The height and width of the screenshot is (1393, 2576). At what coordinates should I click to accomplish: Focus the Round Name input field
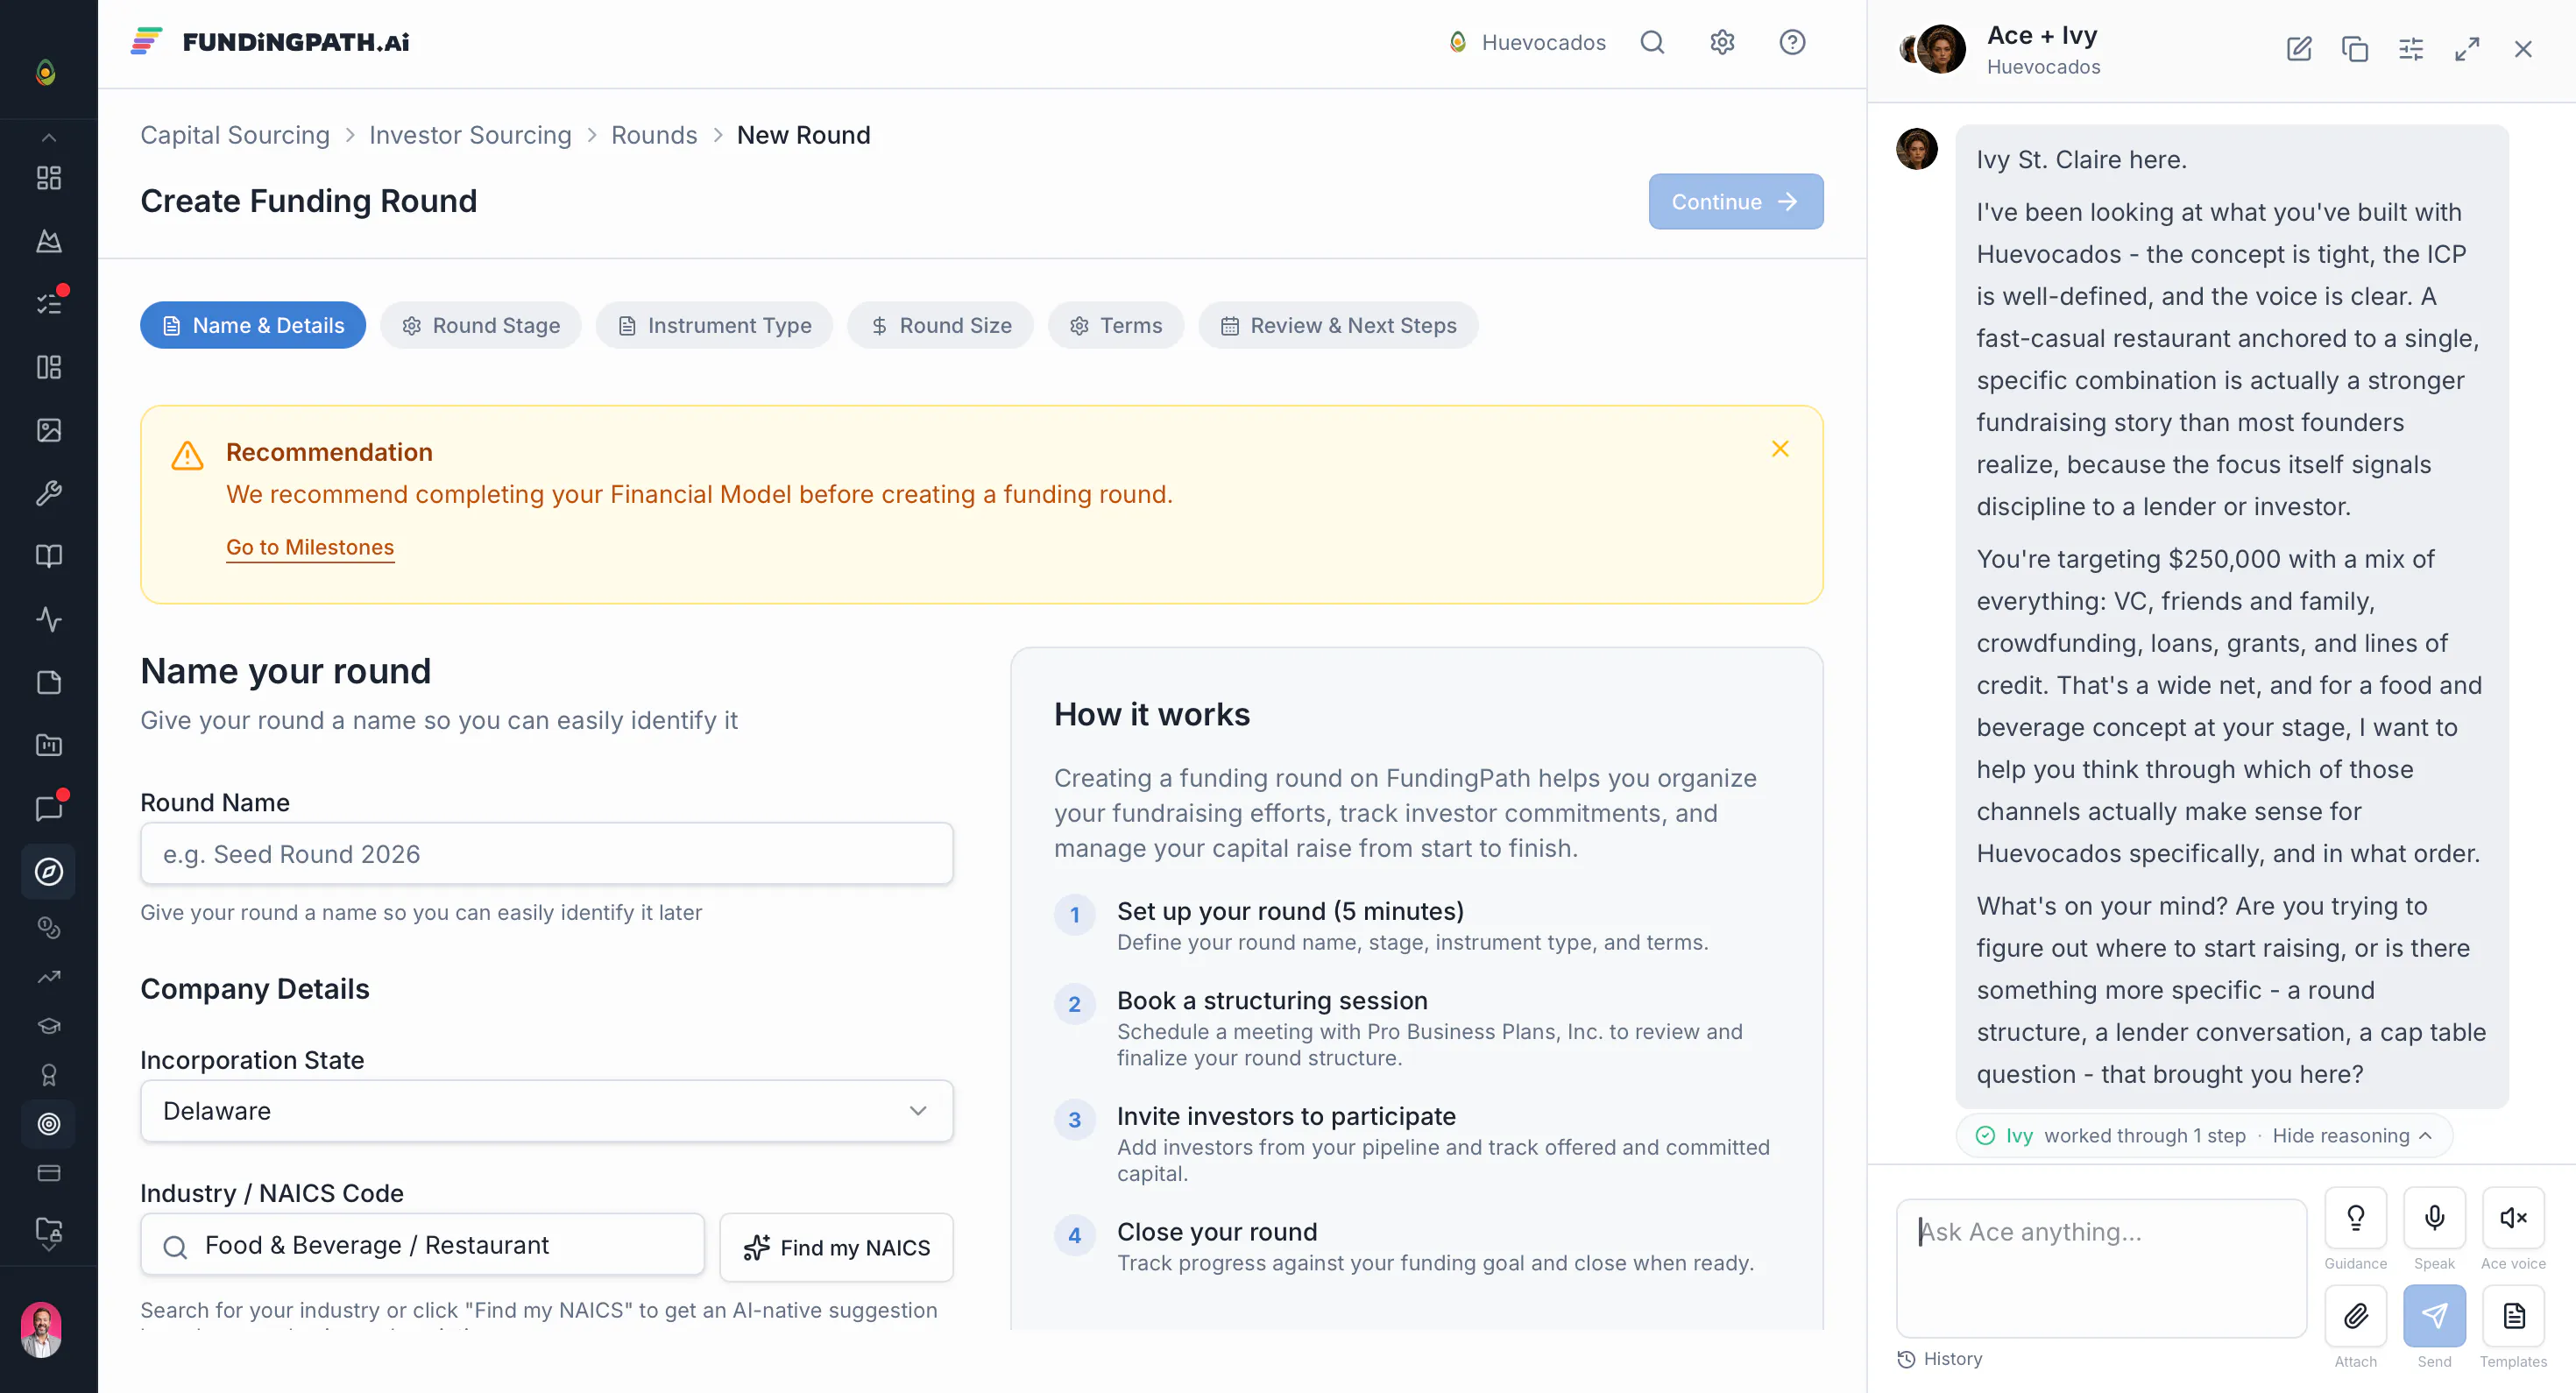[546, 854]
